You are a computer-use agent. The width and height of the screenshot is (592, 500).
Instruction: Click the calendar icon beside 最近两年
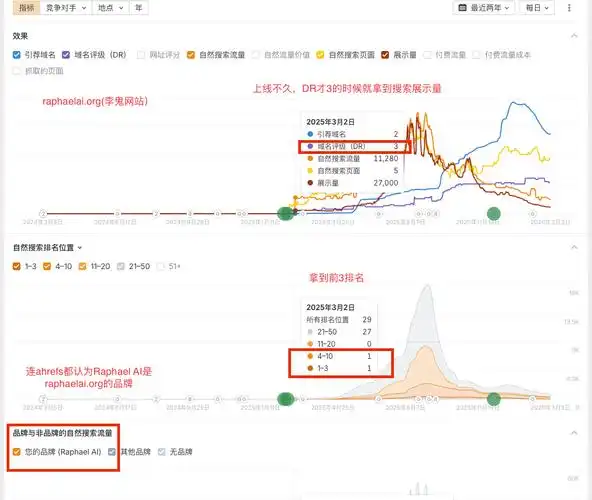tap(462, 8)
